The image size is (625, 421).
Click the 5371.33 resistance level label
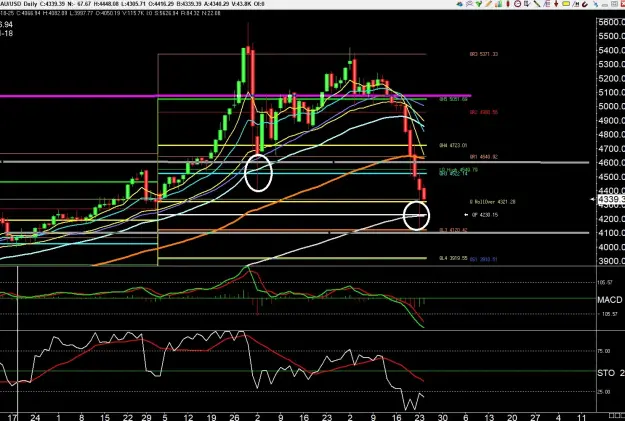(x=483, y=54)
